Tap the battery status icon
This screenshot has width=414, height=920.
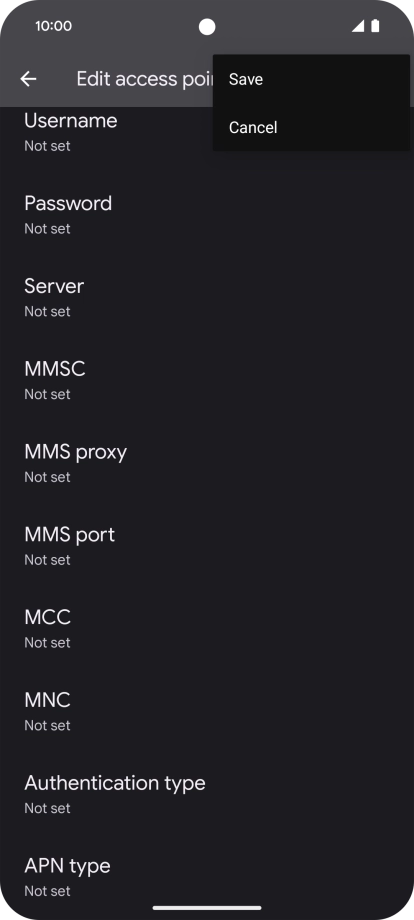(x=375, y=26)
